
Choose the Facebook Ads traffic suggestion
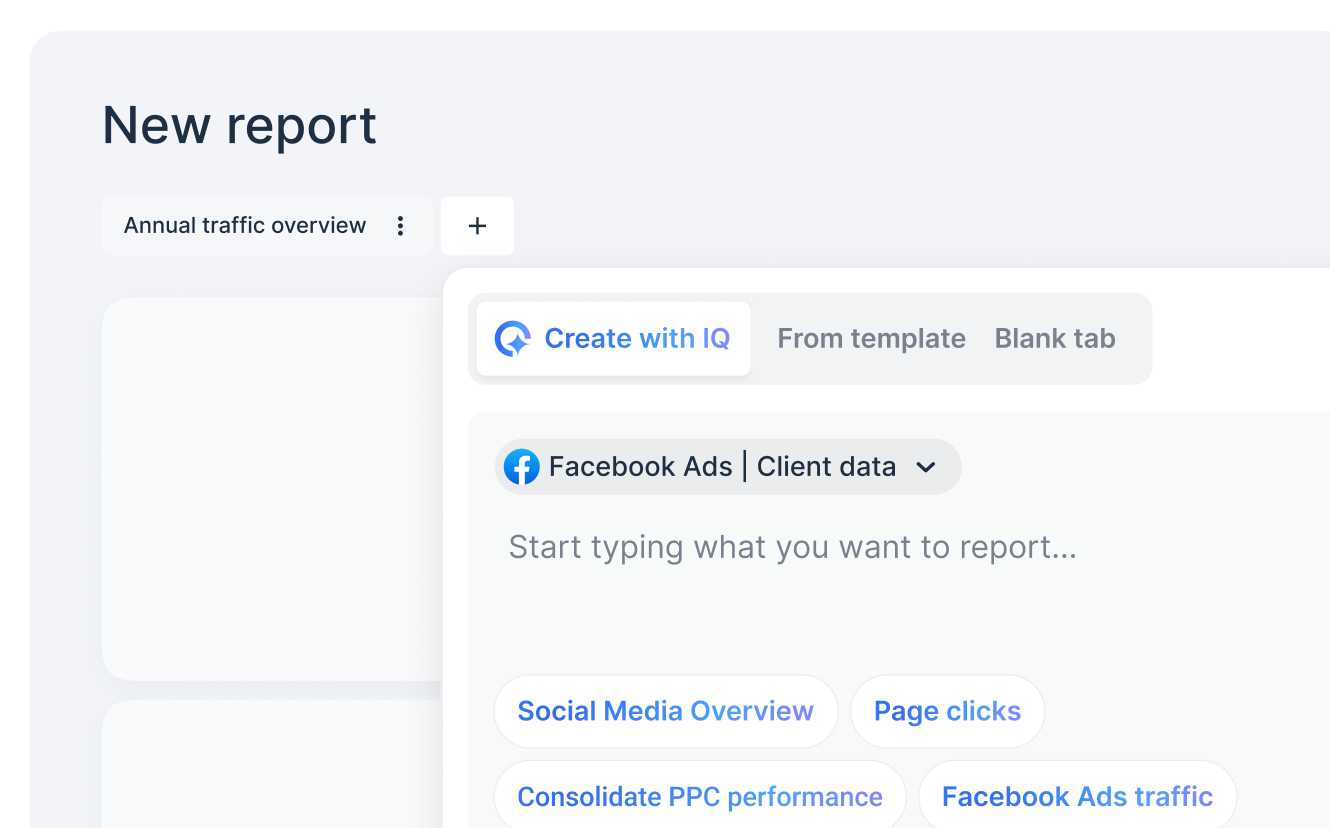[x=1077, y=796]
